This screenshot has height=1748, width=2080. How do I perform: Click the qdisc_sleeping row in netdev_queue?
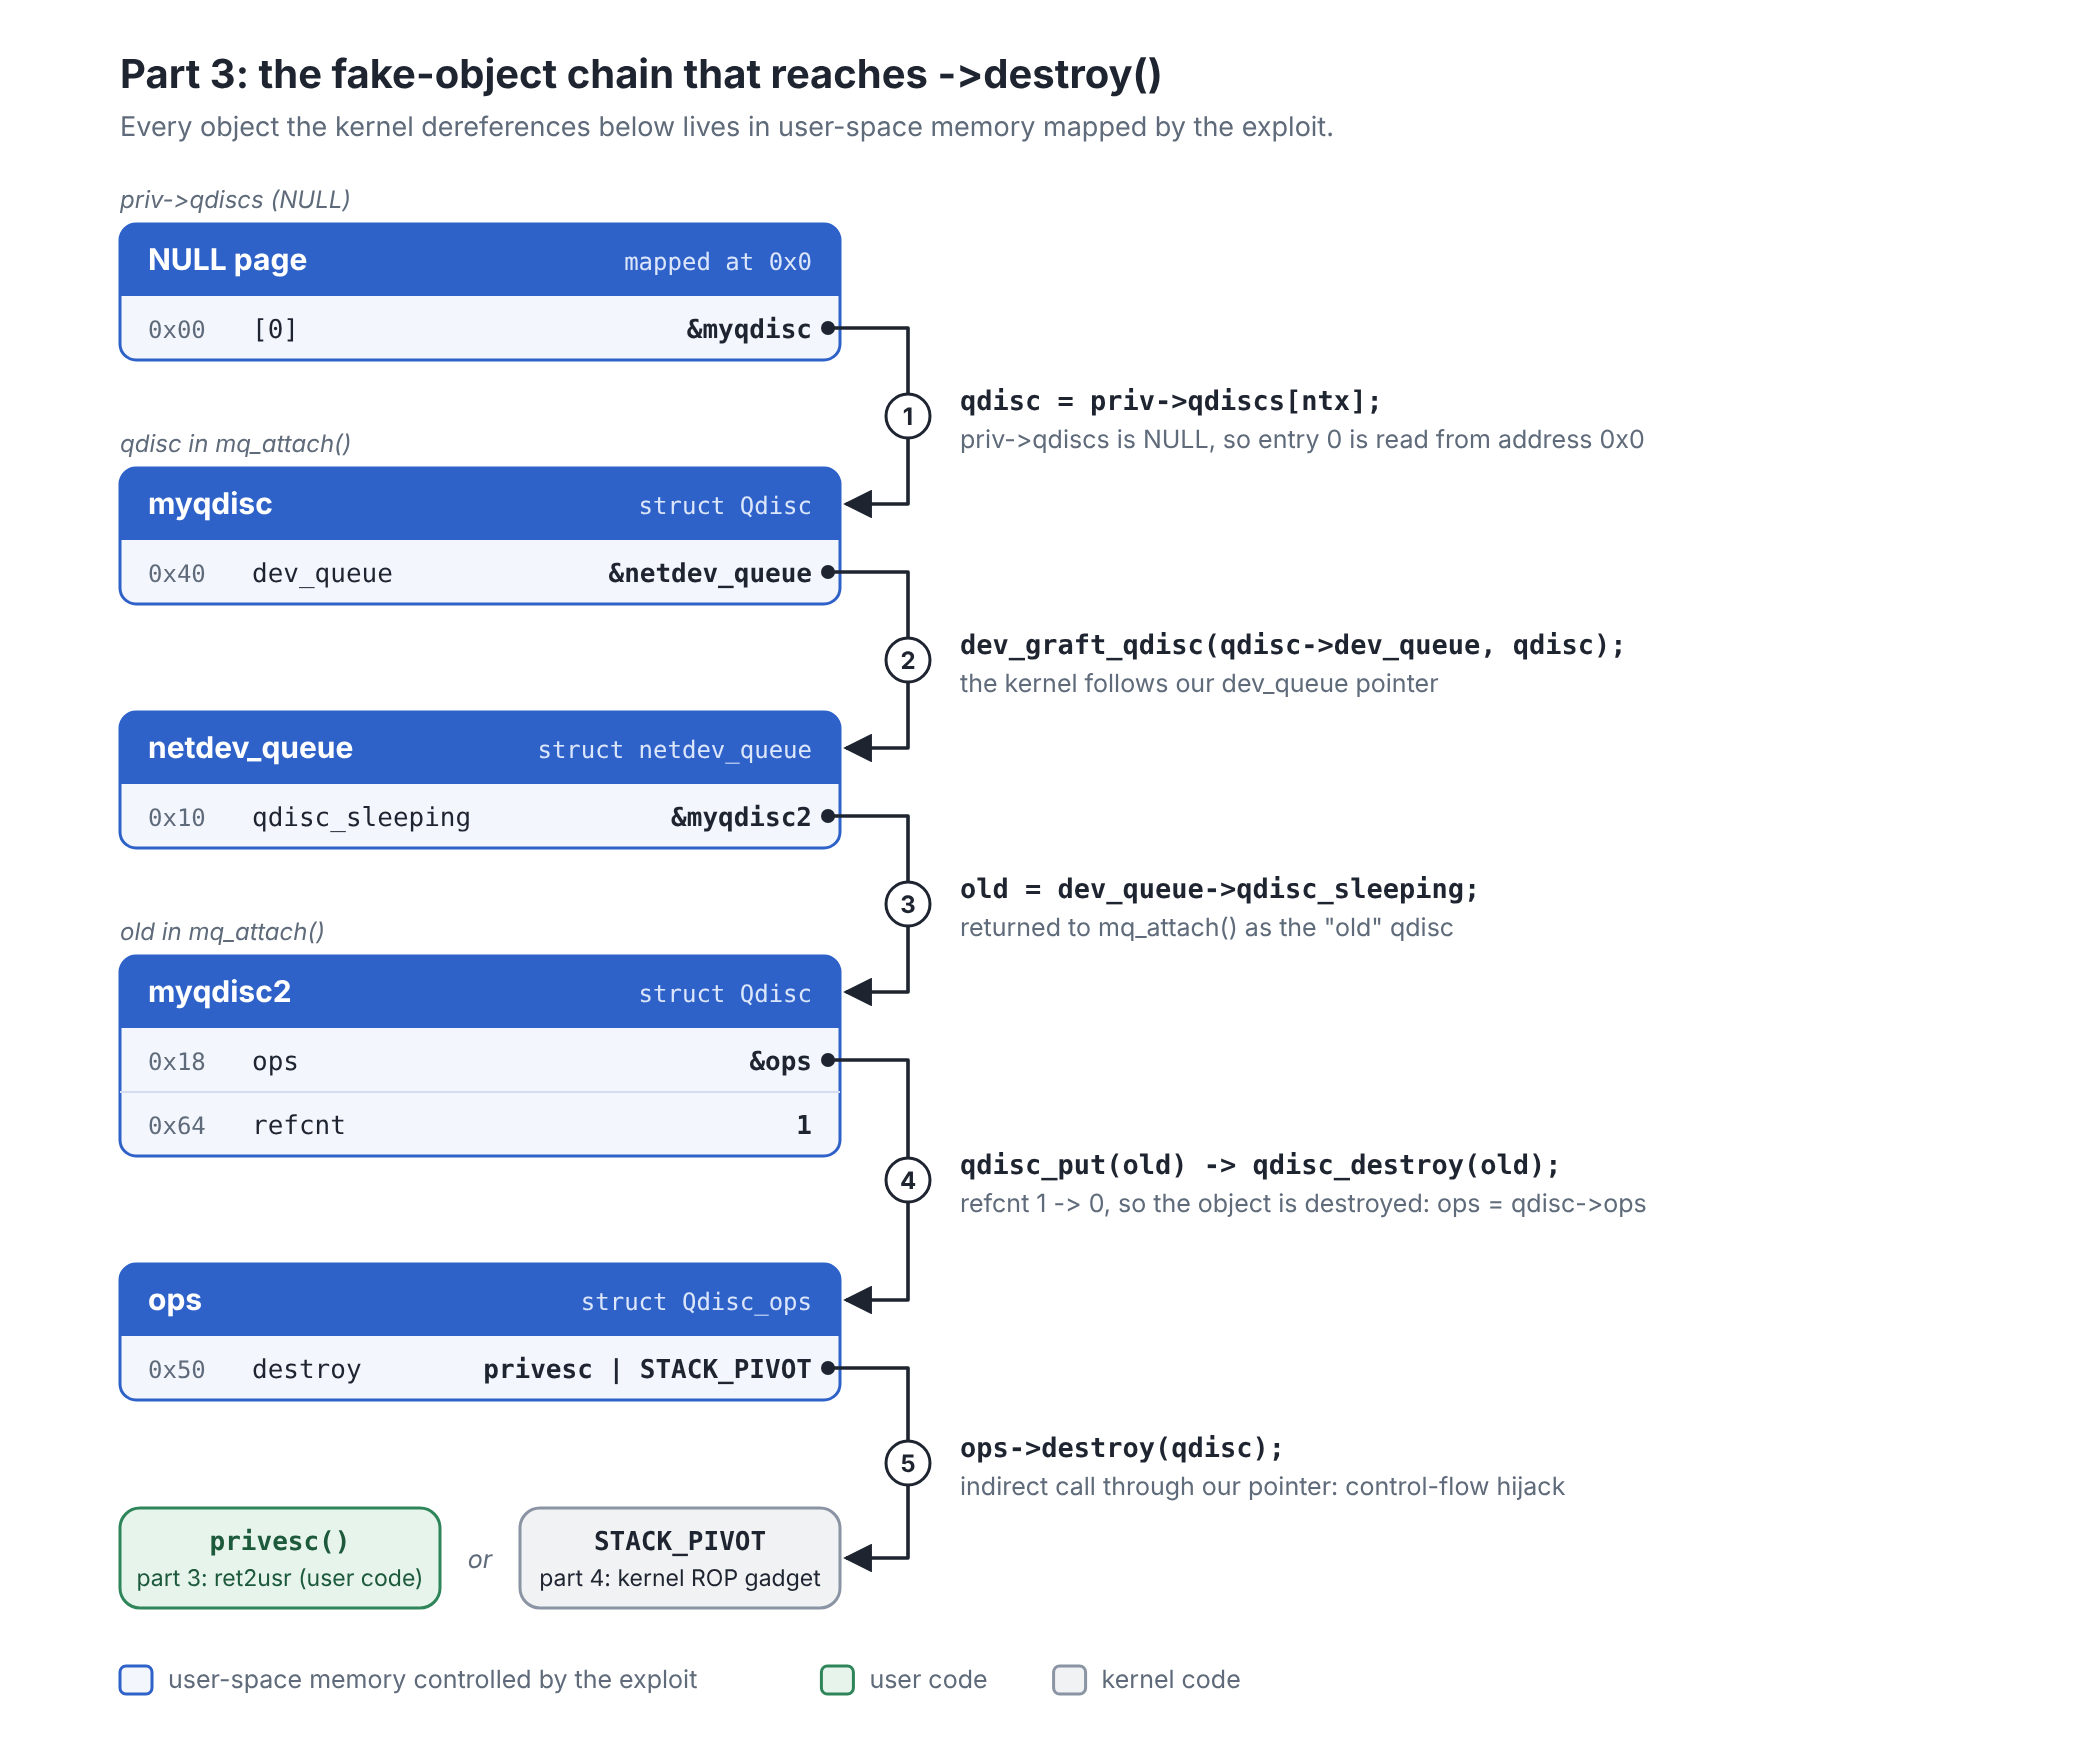pos(480,816)
